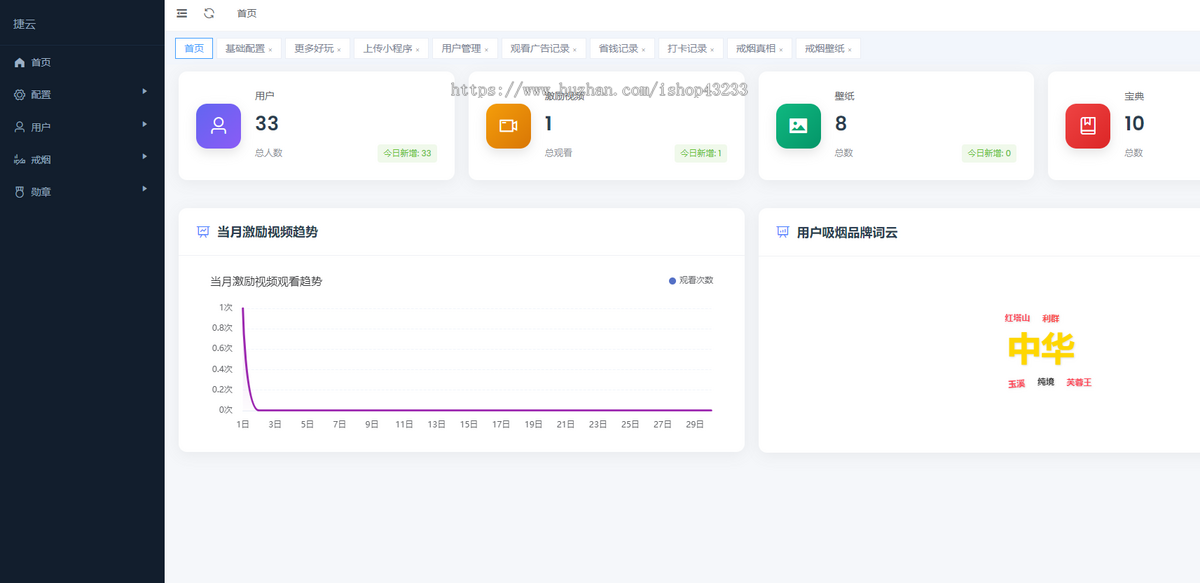
Task: Select 中华 in the word cloud
Action: pos(1041,349)
